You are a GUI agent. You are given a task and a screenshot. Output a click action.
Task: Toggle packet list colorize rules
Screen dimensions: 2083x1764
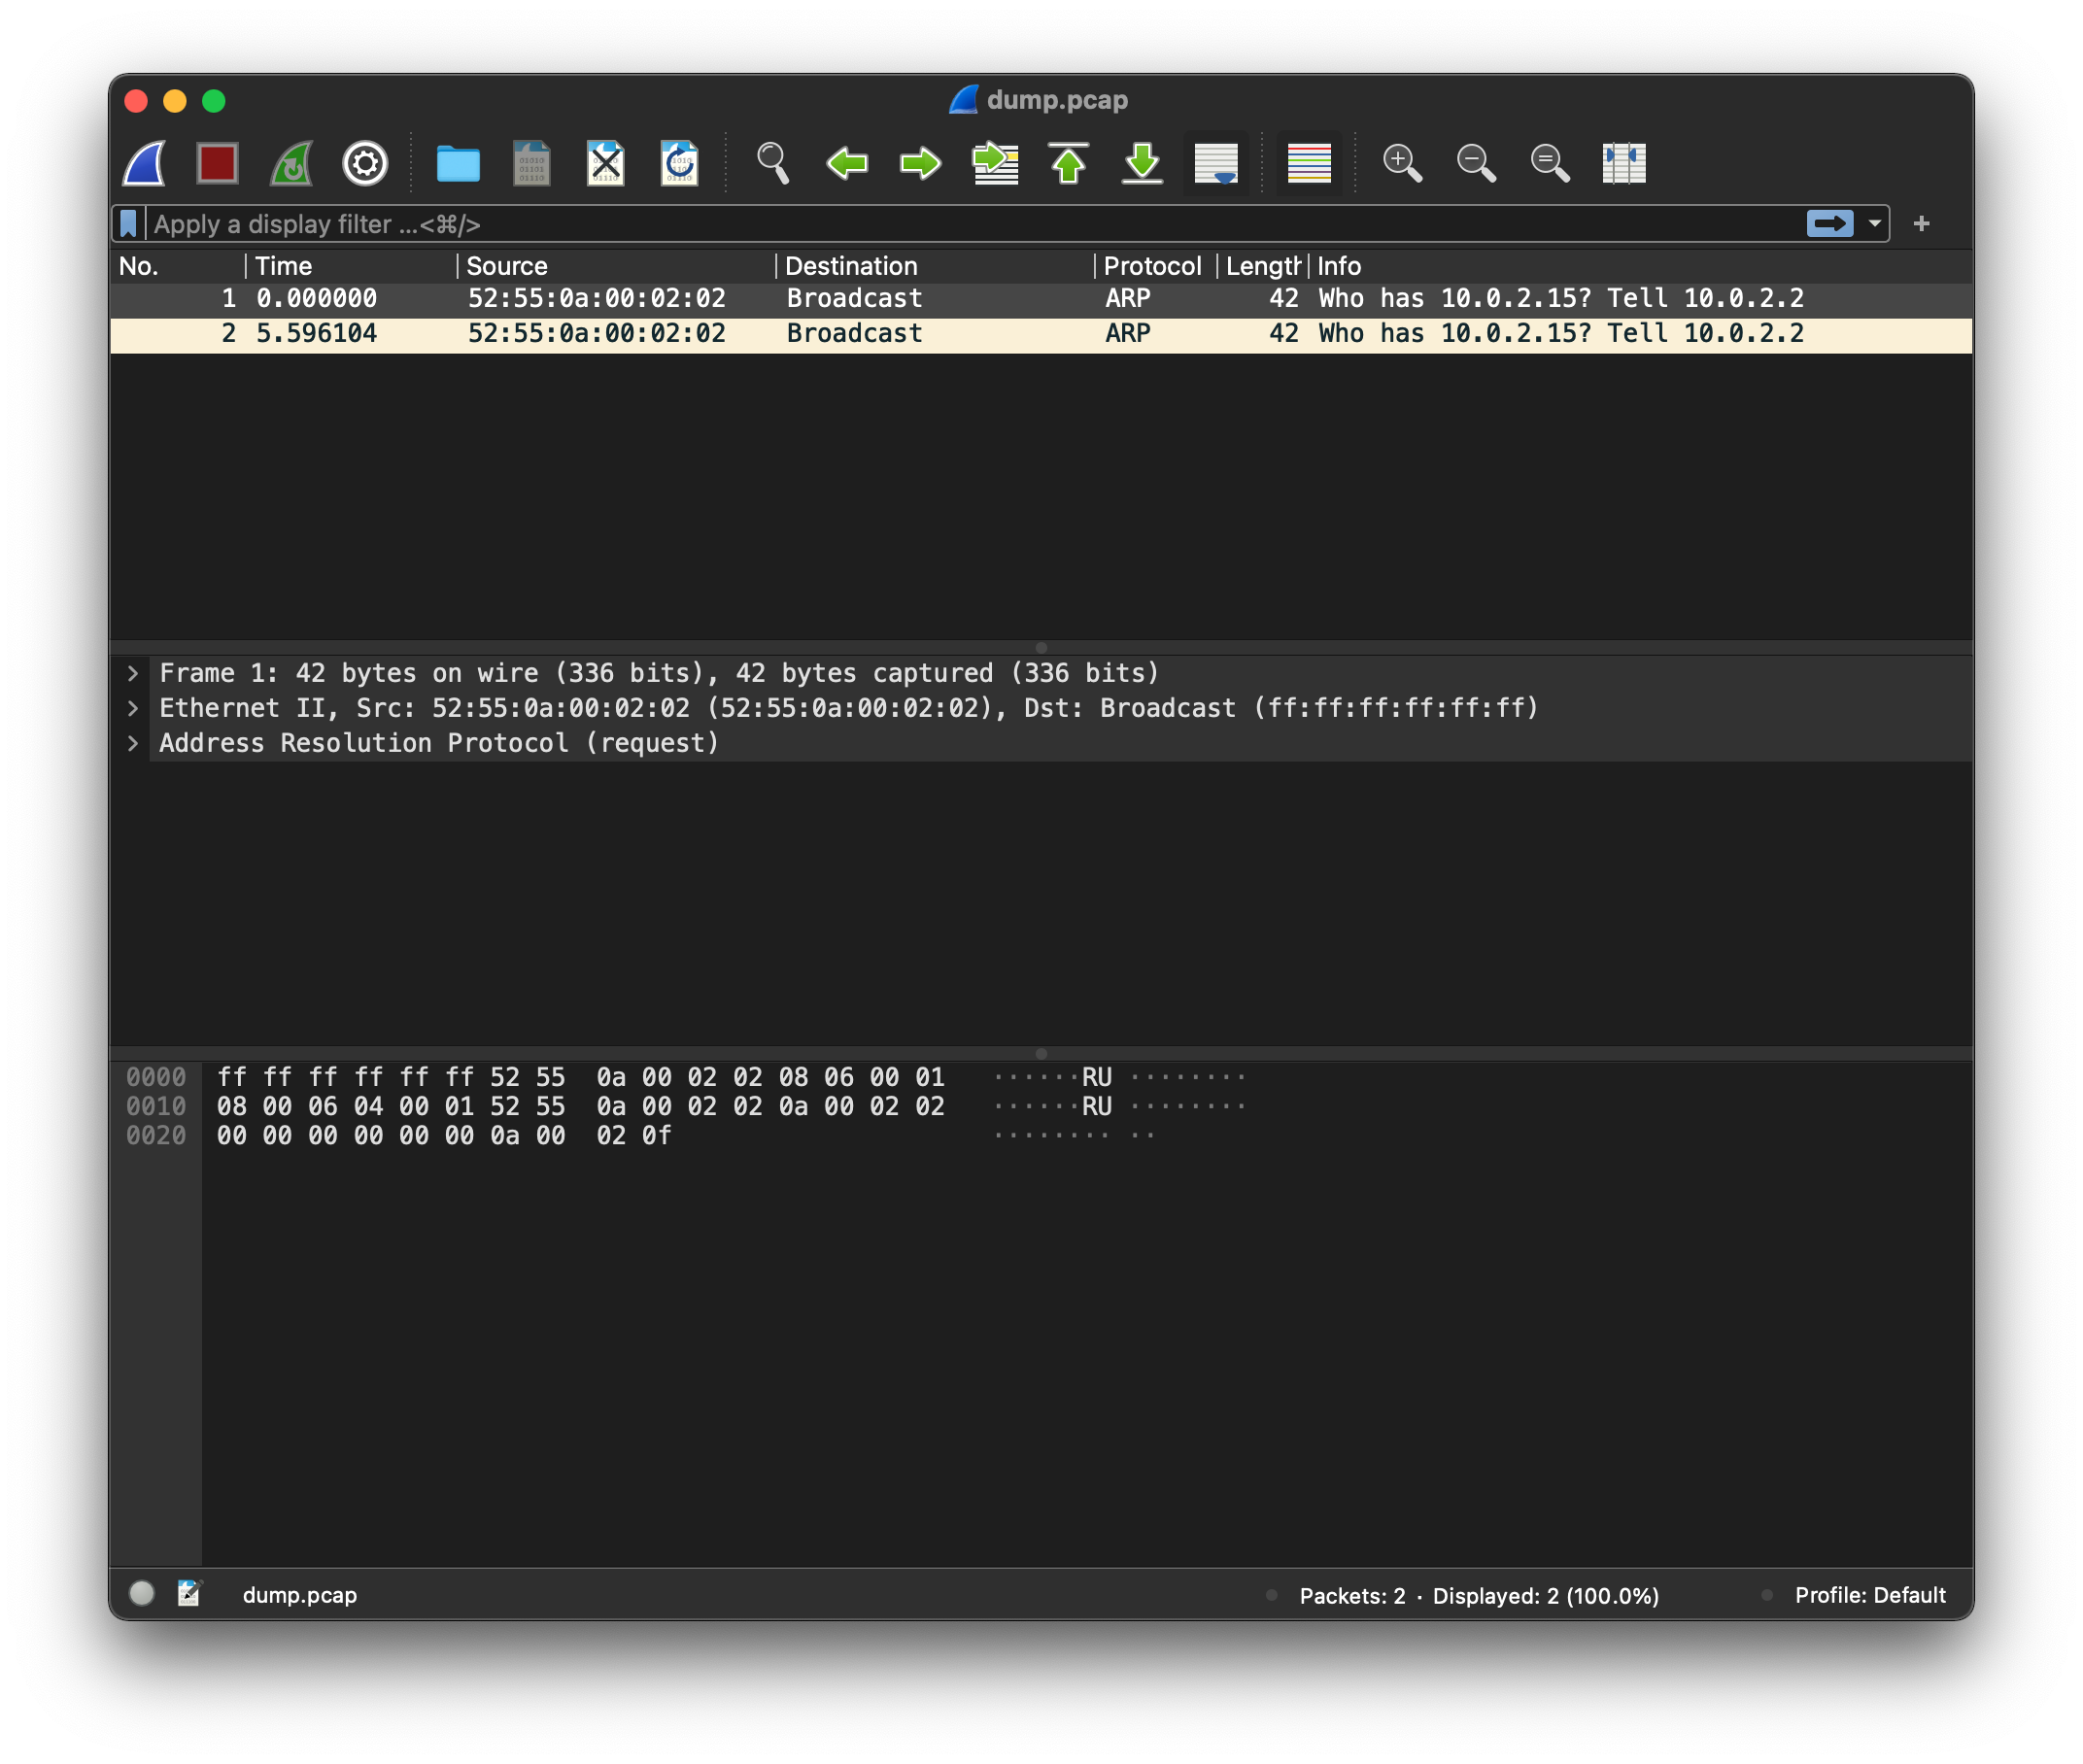(x=1308, y=163)
